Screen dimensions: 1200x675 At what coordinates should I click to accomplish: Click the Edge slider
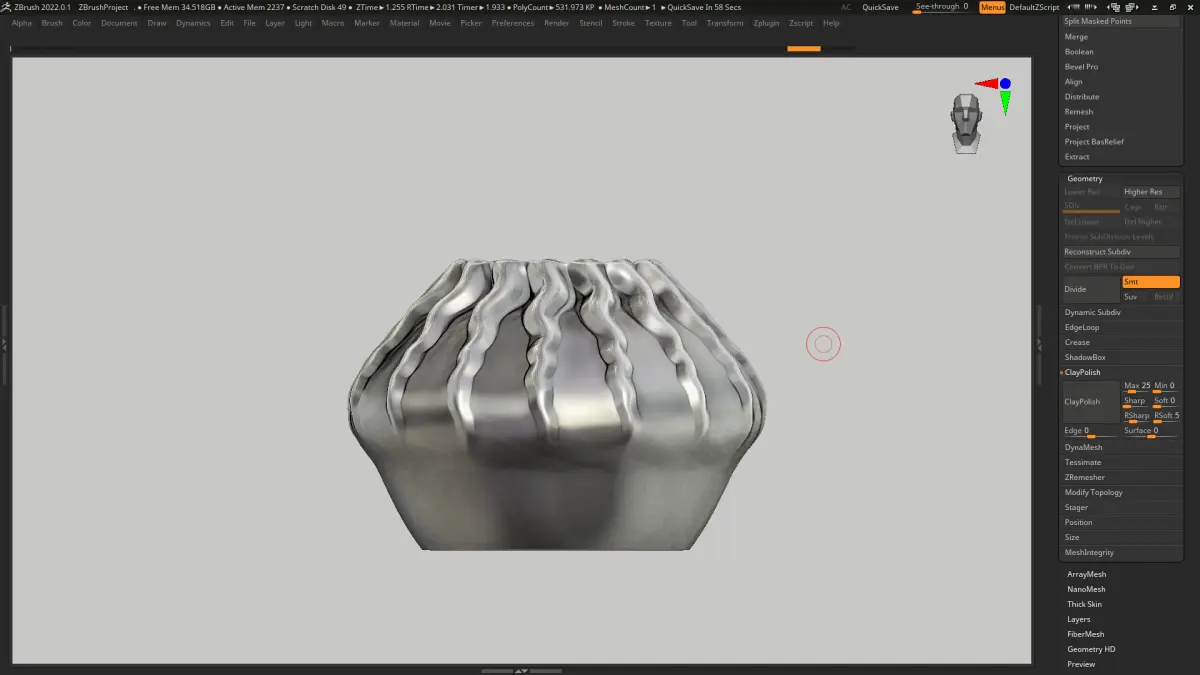tap(1091, 432)
